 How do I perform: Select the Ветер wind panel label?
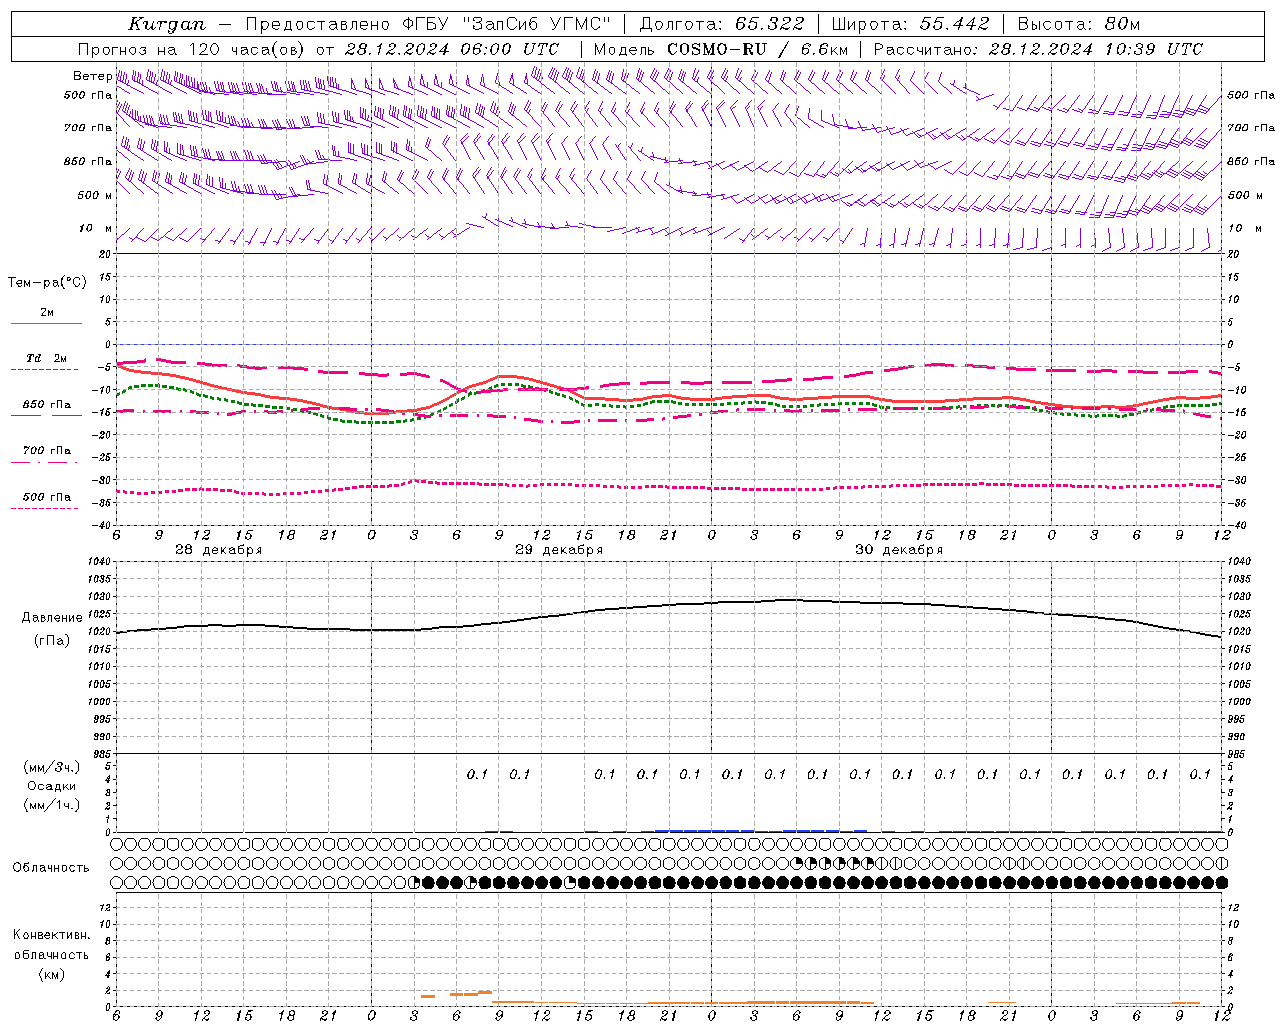click(92, 76)
